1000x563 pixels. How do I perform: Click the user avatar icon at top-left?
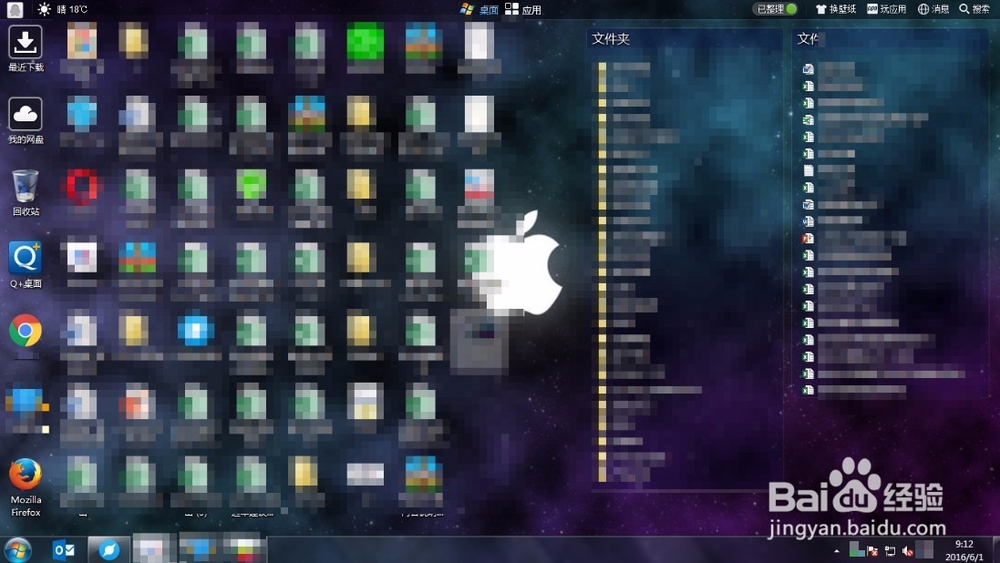point(15,9)
